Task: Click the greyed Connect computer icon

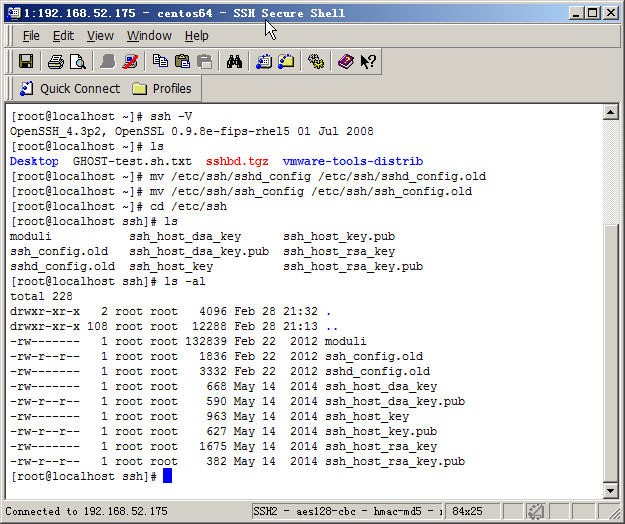Action: coord(108,62)
